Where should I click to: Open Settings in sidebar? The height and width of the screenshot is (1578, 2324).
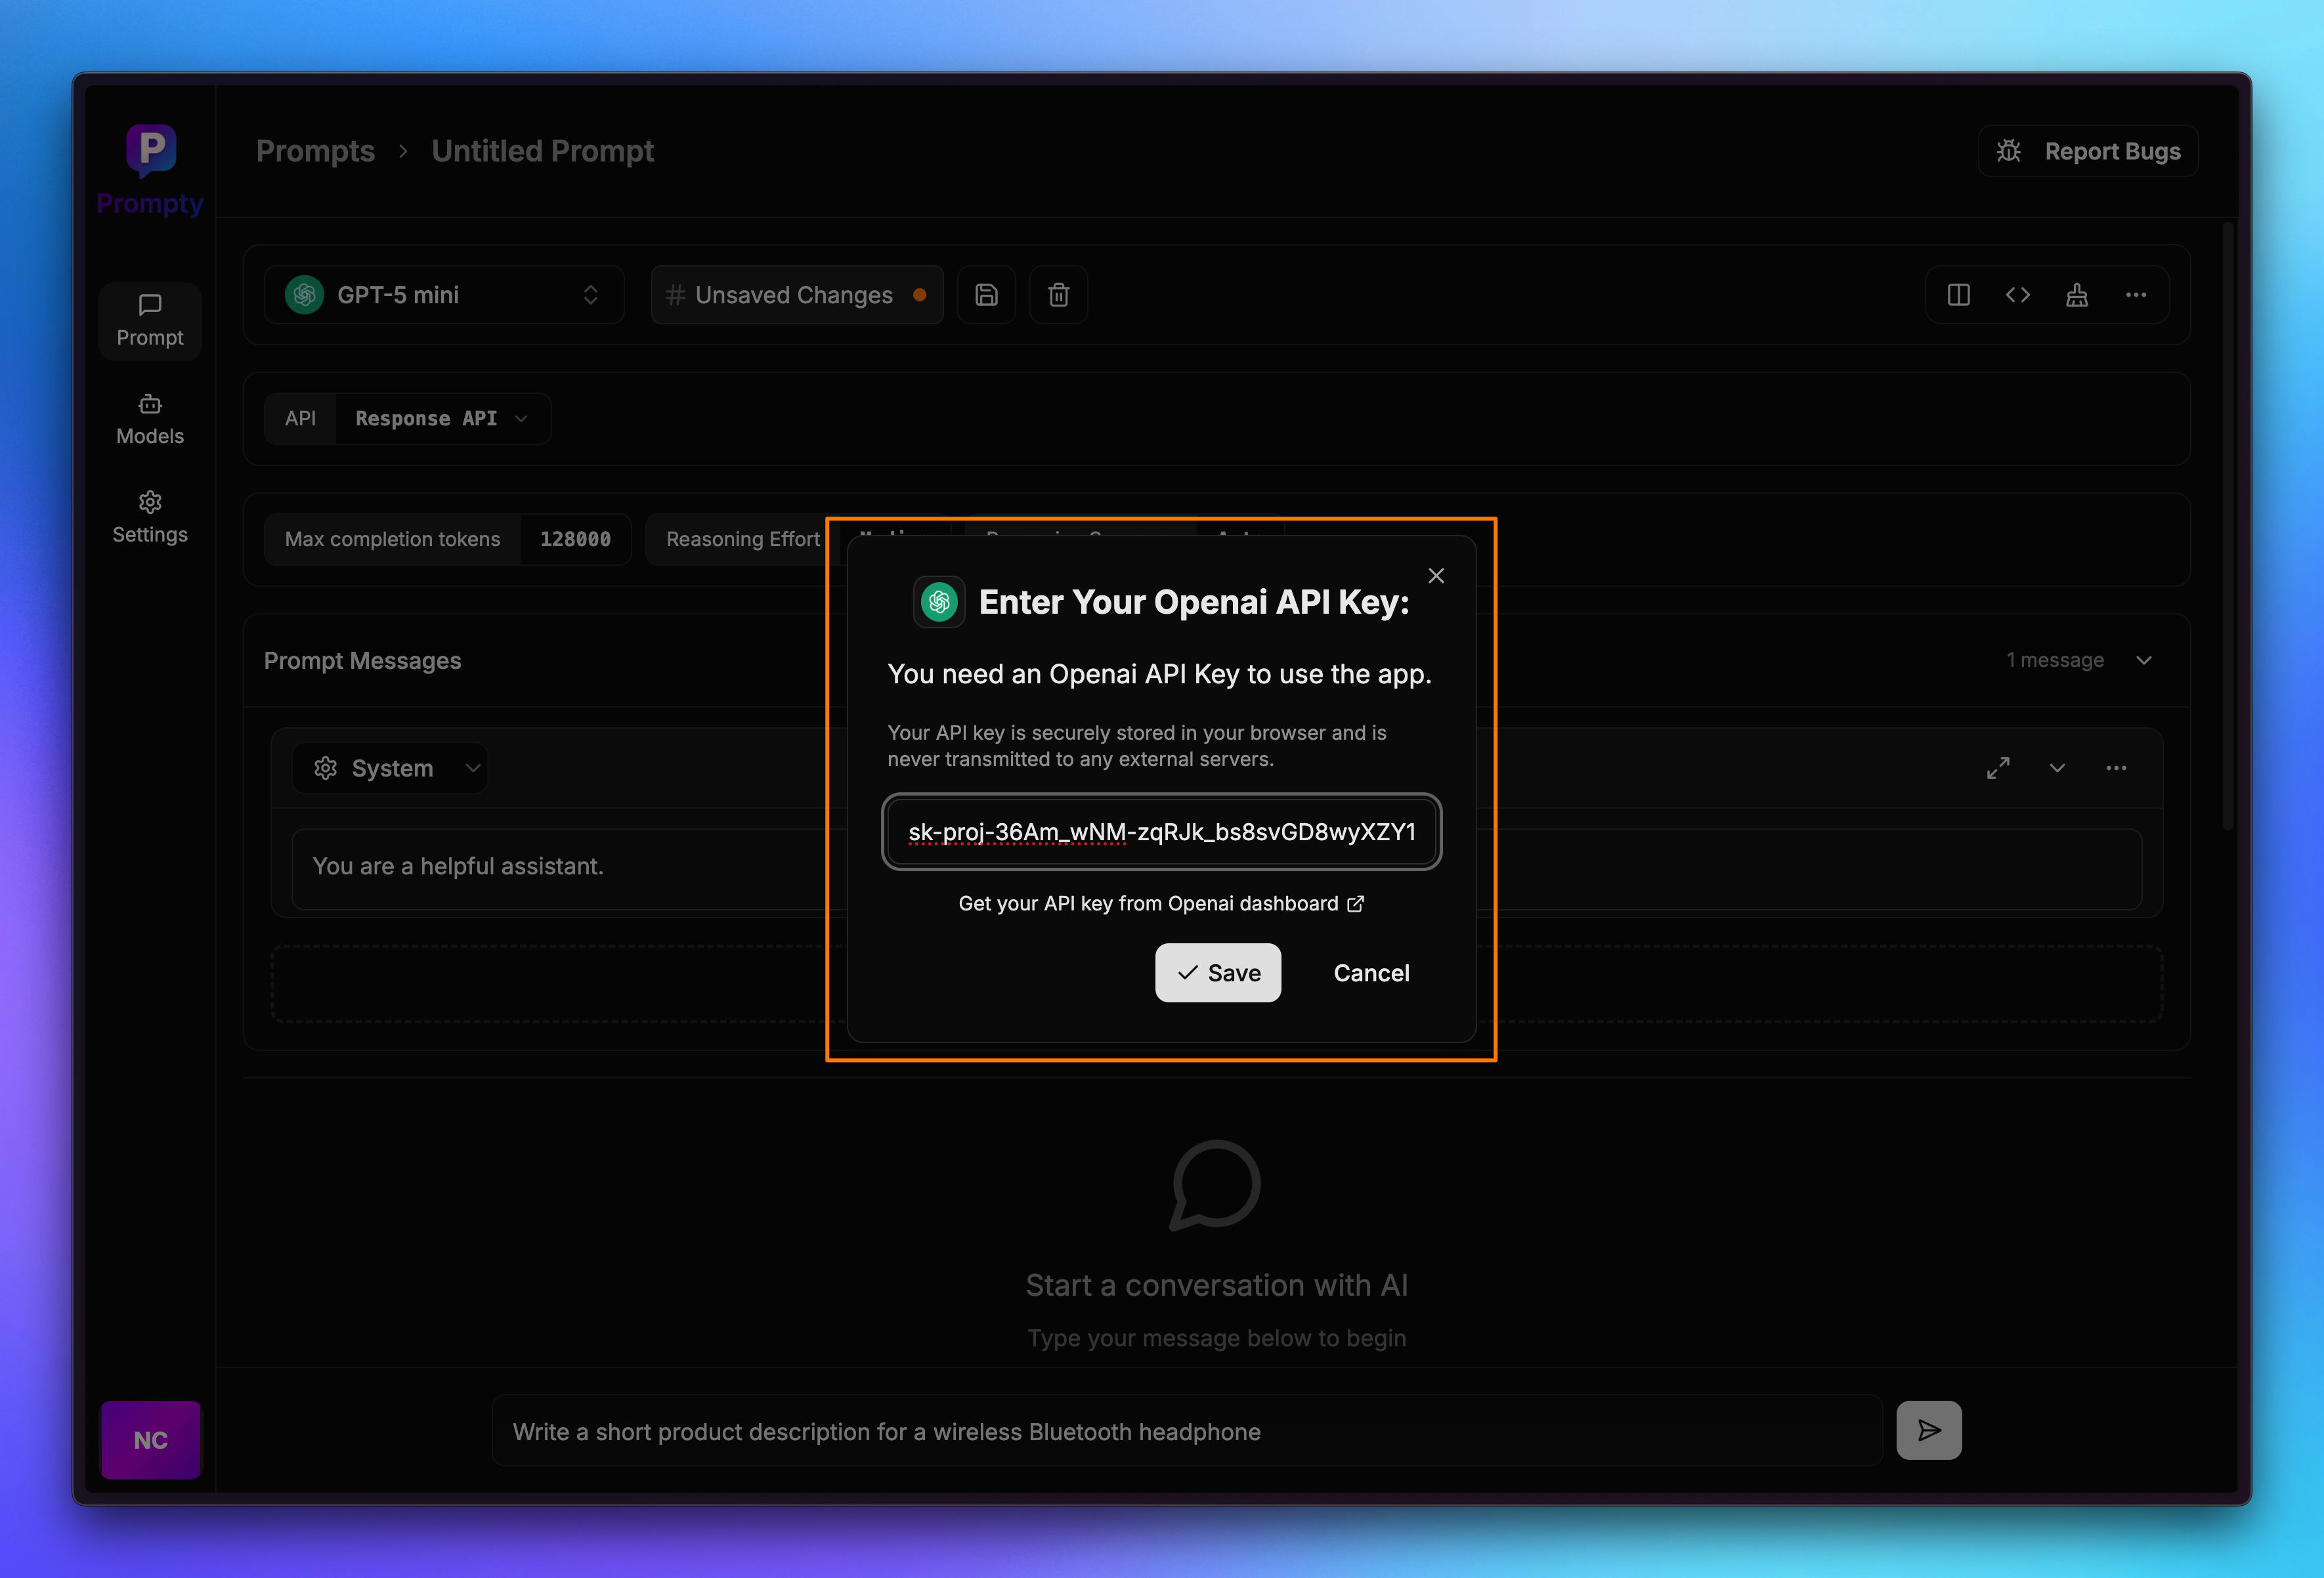pyautogui.click(x=150, y=517)
